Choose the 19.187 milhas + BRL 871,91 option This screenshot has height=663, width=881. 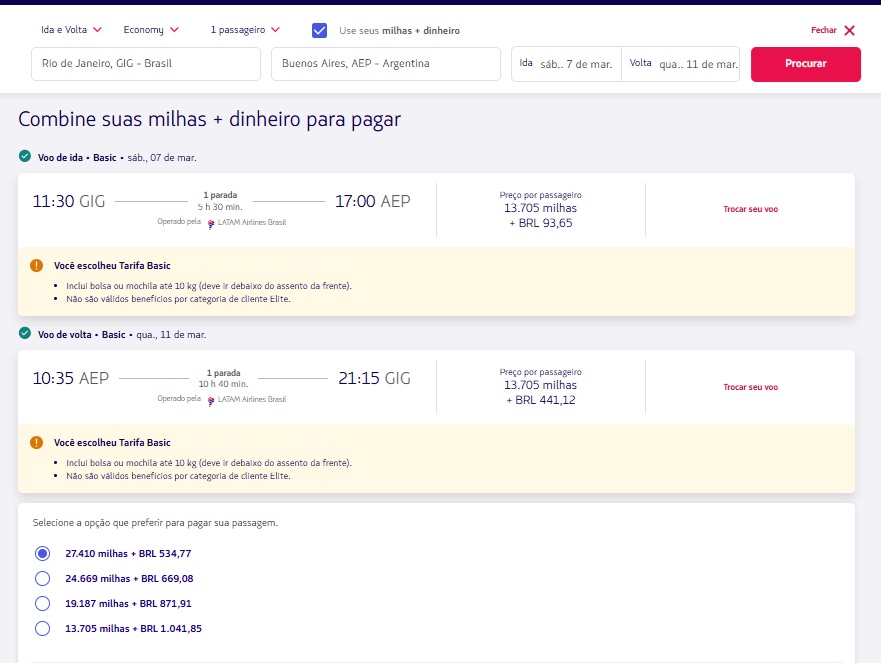[42, 604]
